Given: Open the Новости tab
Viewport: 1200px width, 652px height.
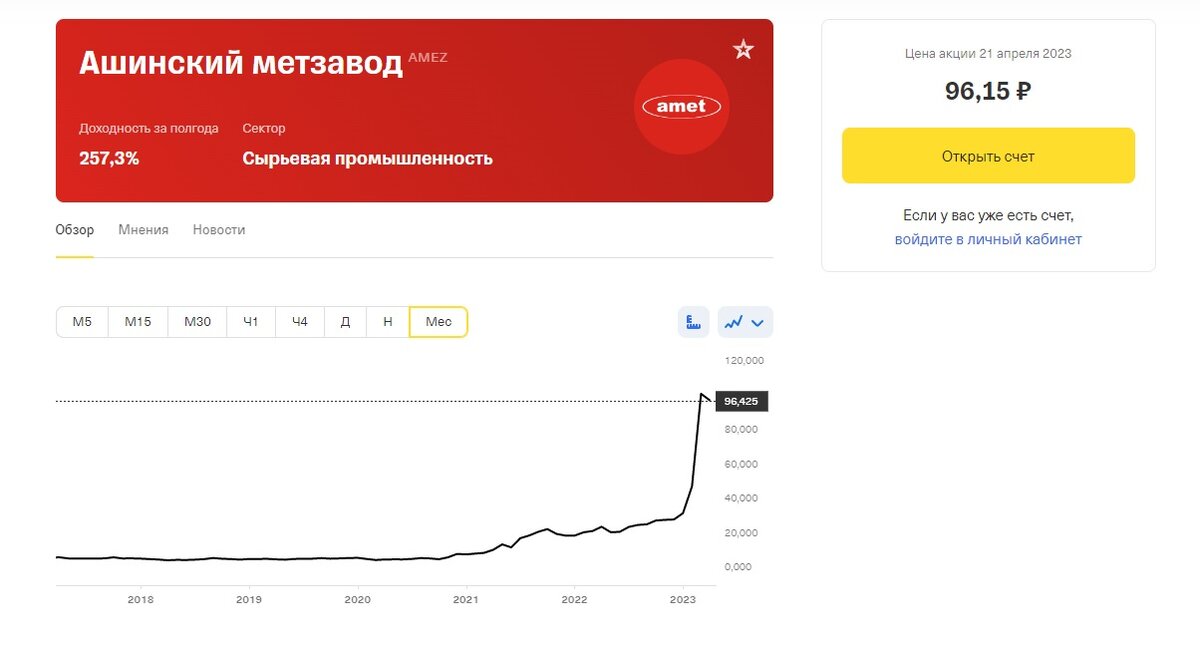Looking at the screenshot, I should 218,229.
